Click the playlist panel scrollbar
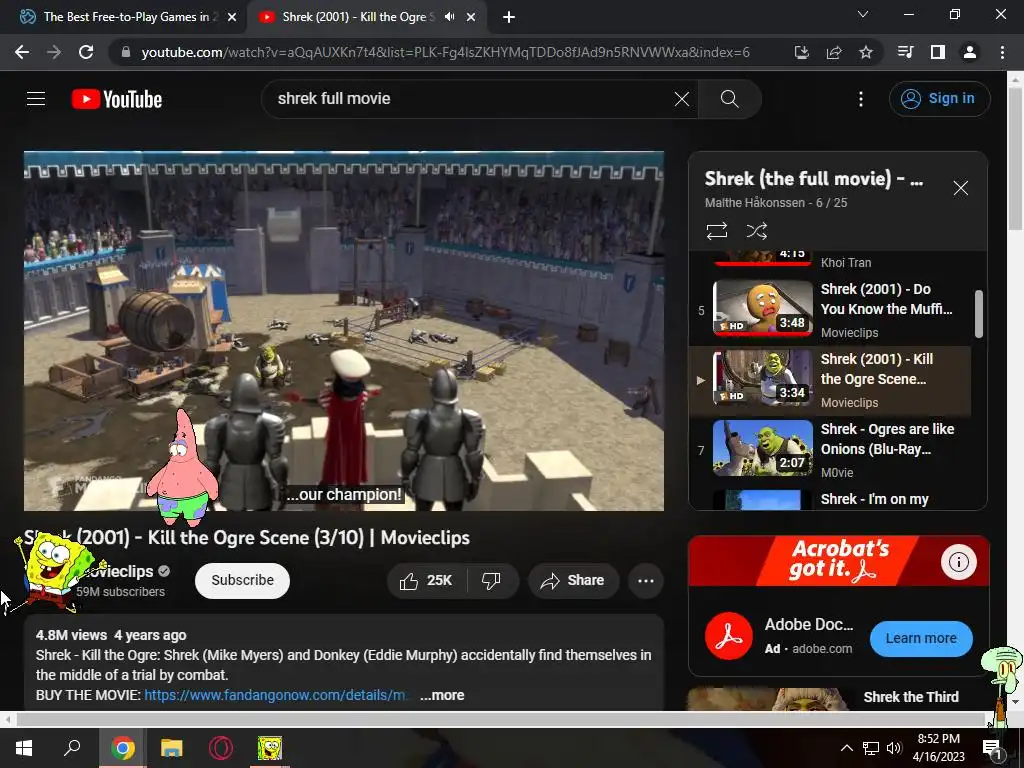This screenshot has width=1024, height=768. (x=979, y=313)
